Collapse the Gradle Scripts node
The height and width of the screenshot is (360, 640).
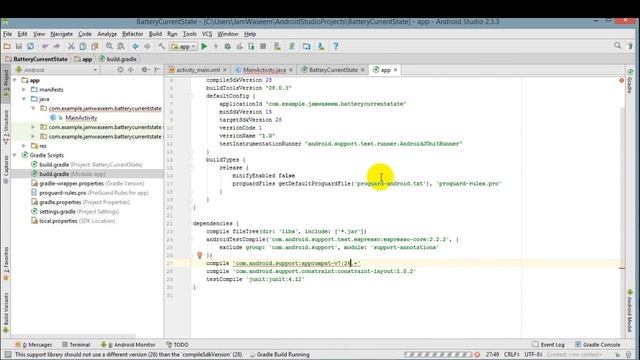pyautogui.click(x=15, y=155)
